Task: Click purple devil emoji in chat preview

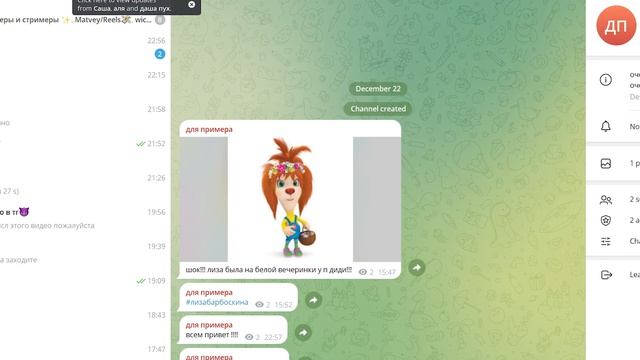Action: (x=24, y=212)
